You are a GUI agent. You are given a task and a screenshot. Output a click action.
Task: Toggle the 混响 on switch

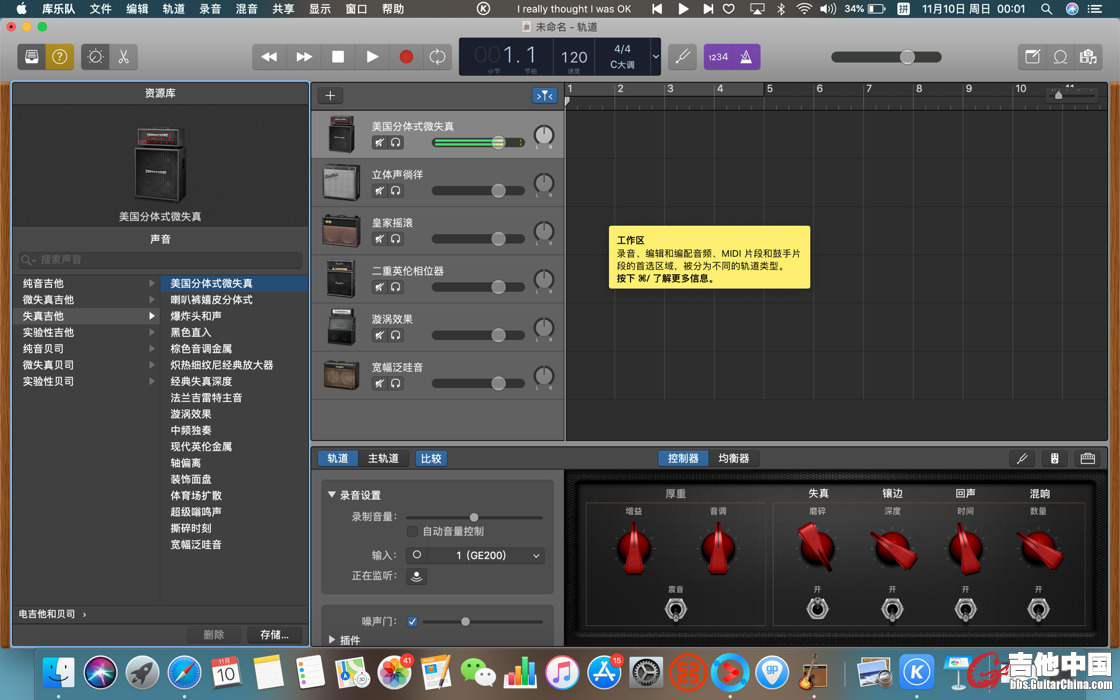tap(1038, 609)
